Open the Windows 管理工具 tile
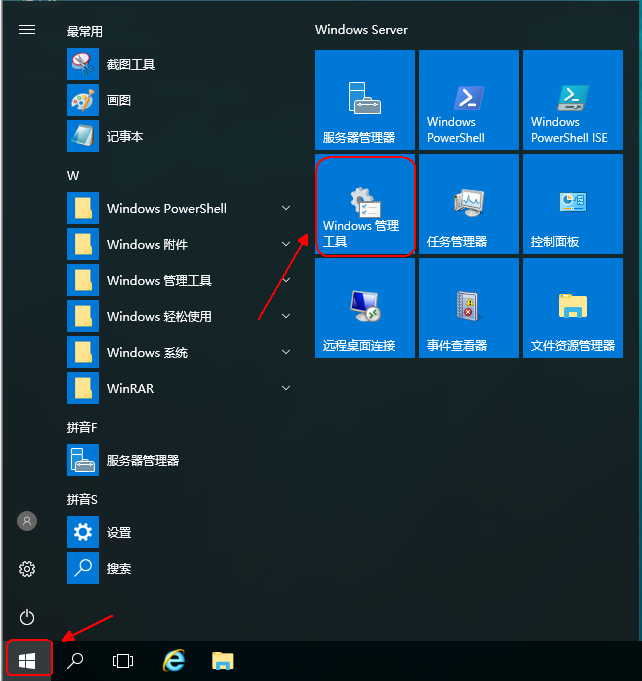 coord(365,204)
